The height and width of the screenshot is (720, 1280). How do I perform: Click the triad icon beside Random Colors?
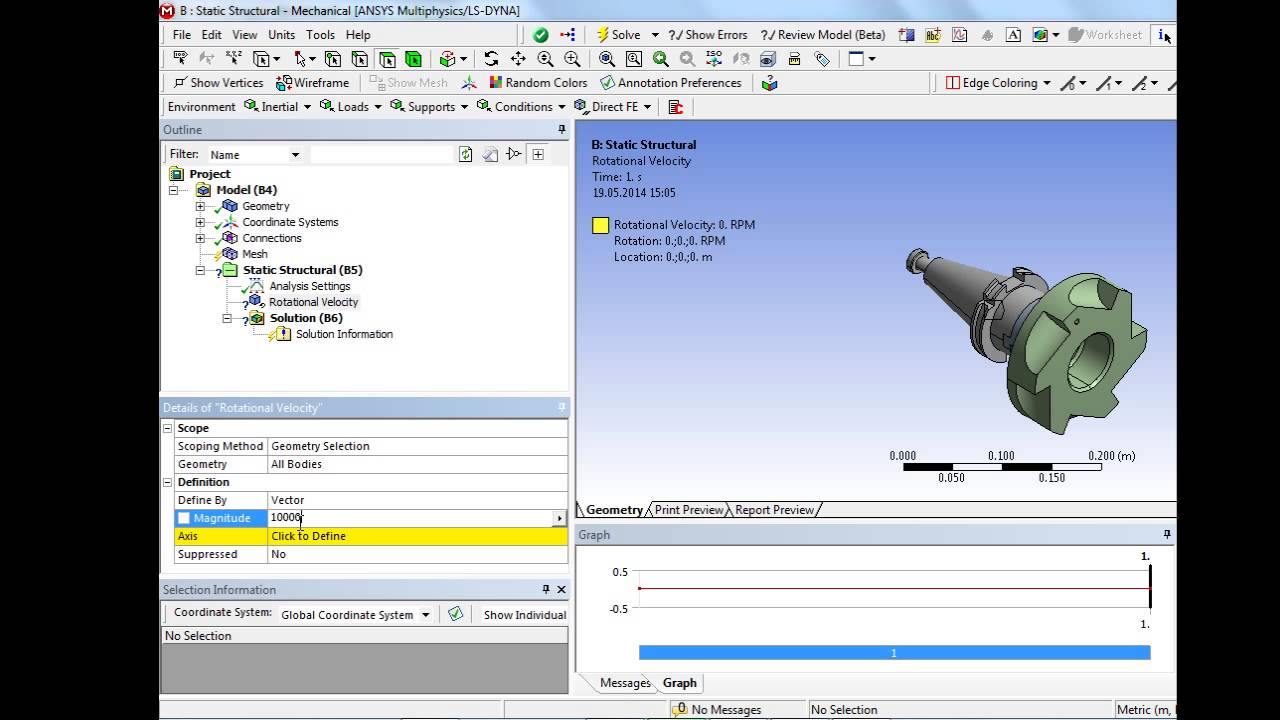point(469,83)
